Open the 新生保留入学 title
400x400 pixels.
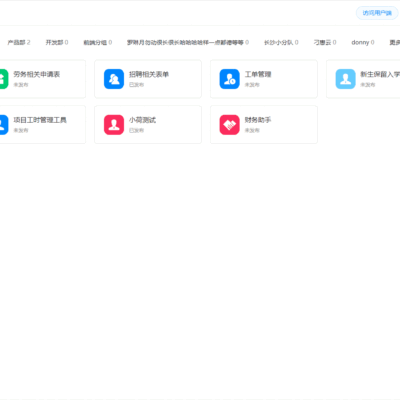[380, 74]
